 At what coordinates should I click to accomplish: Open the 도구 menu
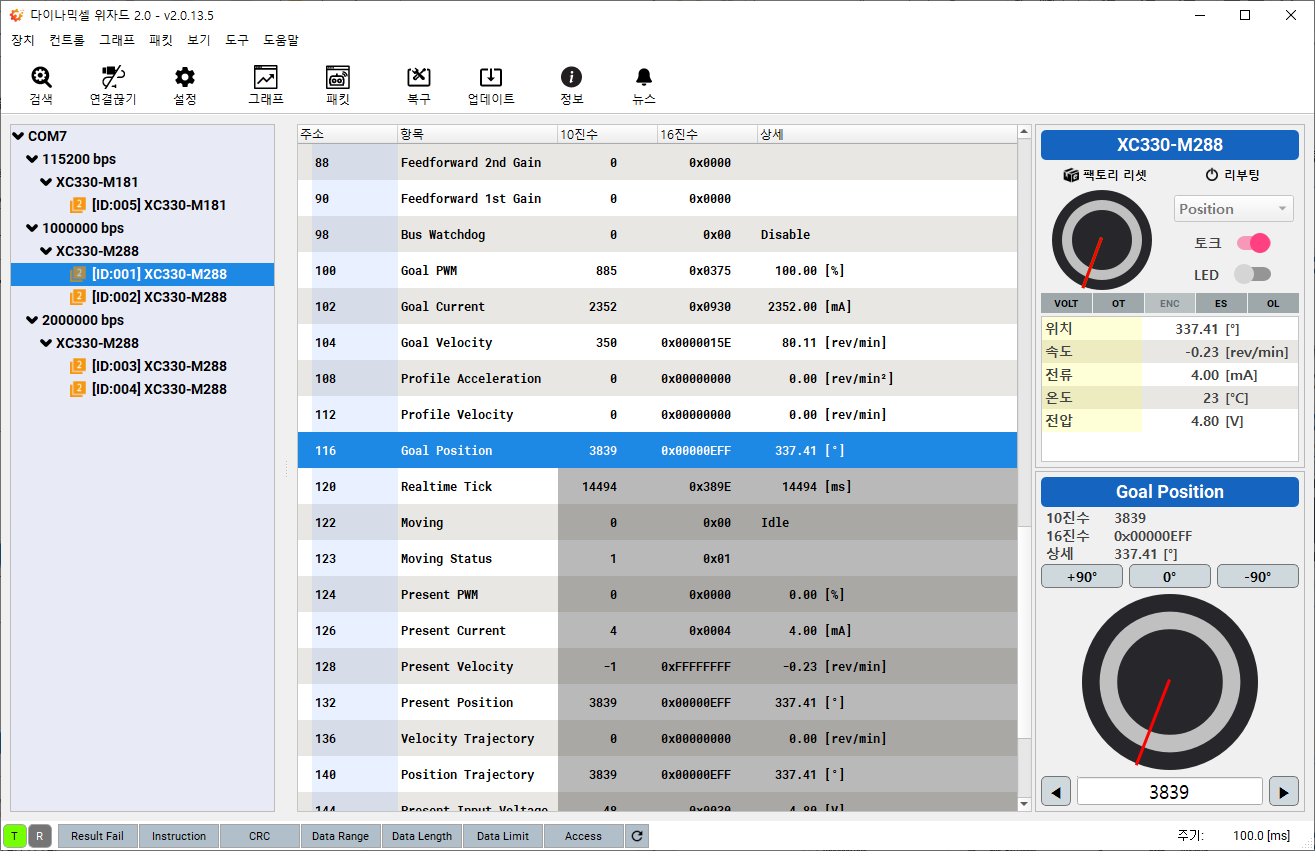tap(237, 40)
